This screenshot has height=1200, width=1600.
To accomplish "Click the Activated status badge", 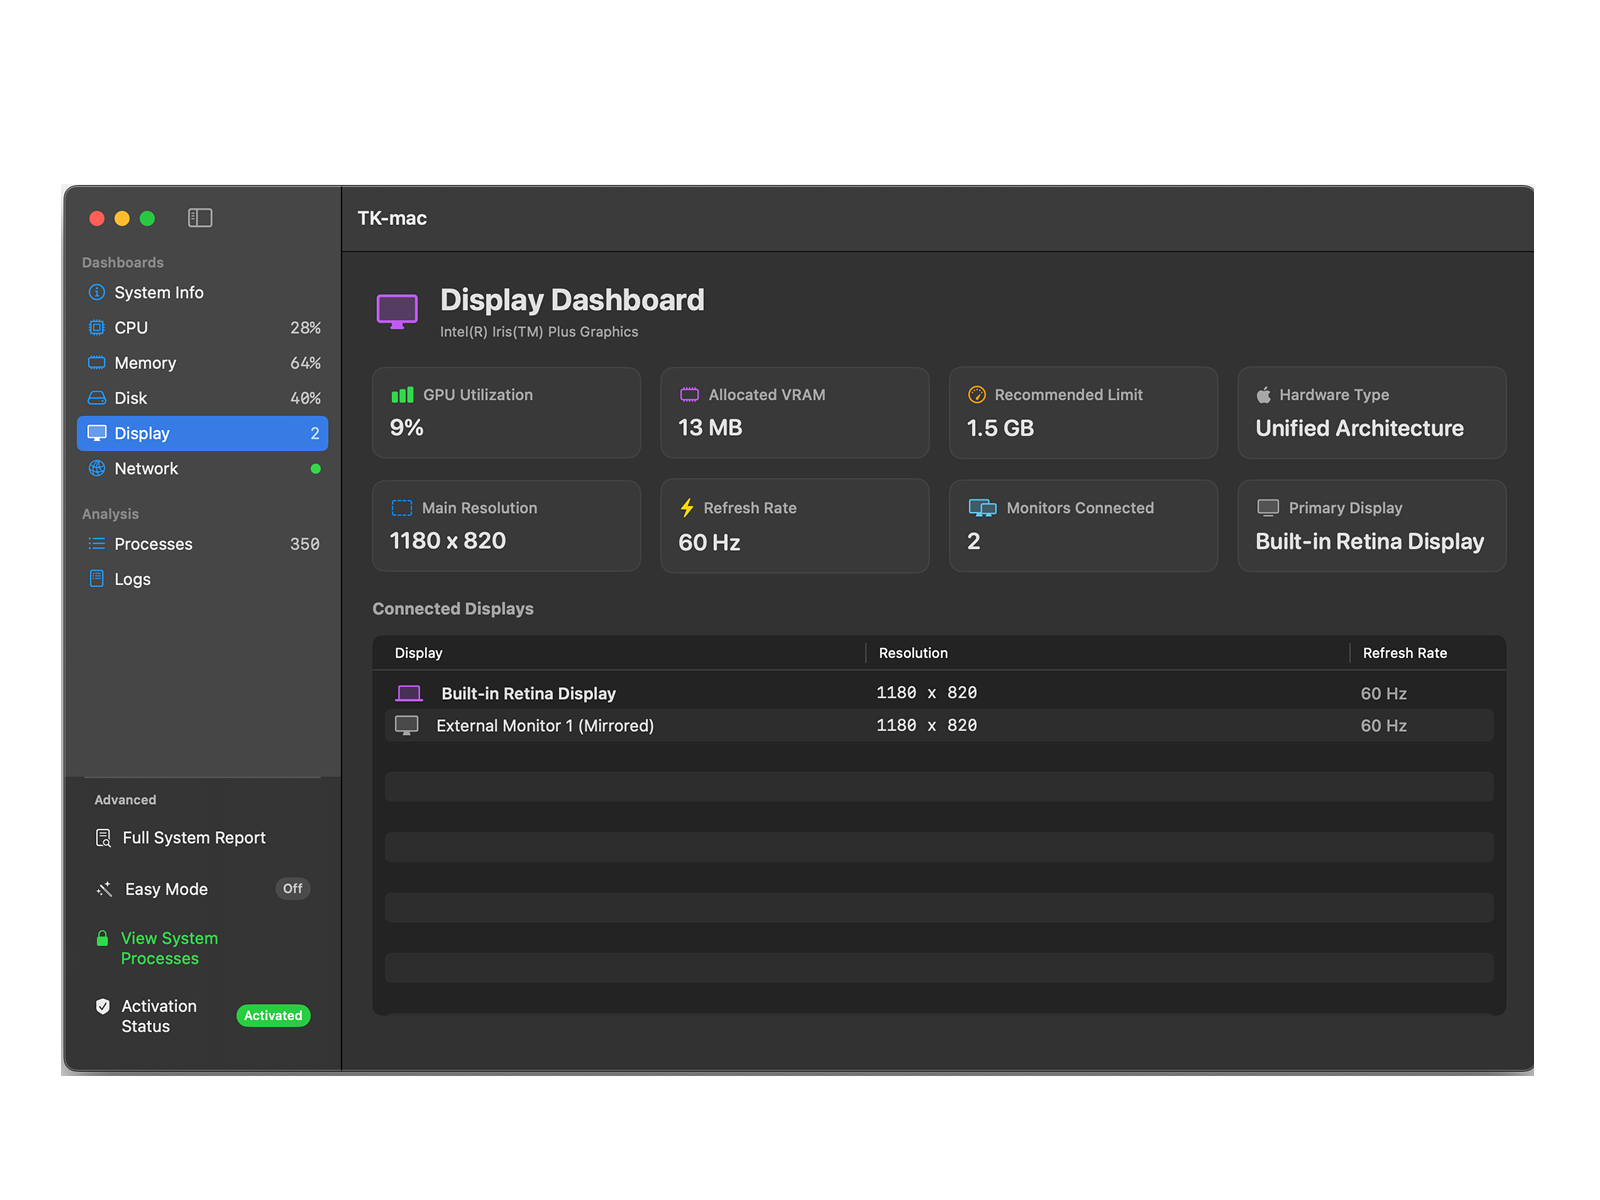I will [x=273, y=1016].
